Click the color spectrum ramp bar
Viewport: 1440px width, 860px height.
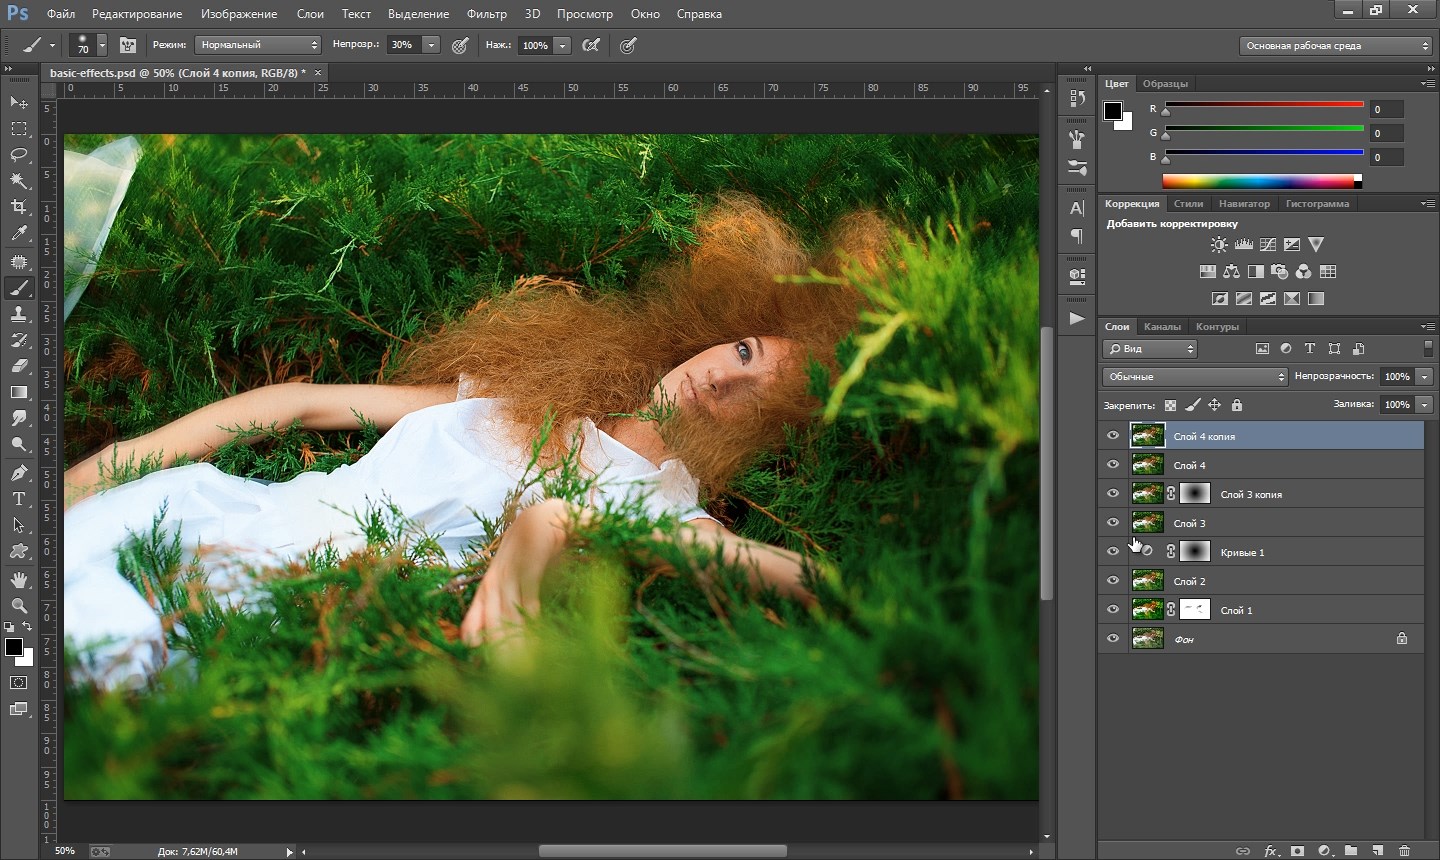1260,182
